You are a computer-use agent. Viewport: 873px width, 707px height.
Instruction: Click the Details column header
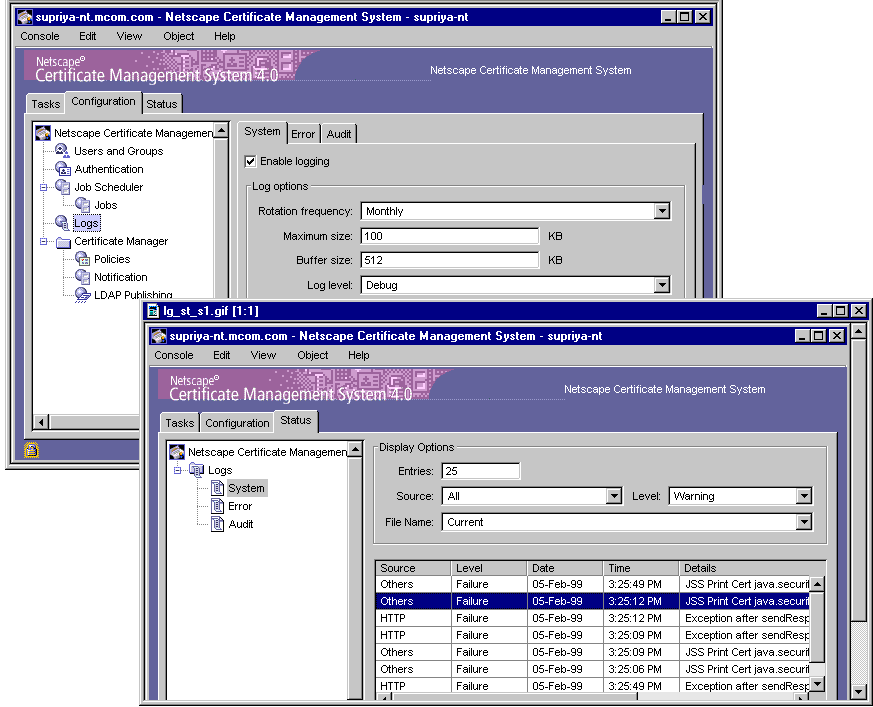[x=752, y=568]
